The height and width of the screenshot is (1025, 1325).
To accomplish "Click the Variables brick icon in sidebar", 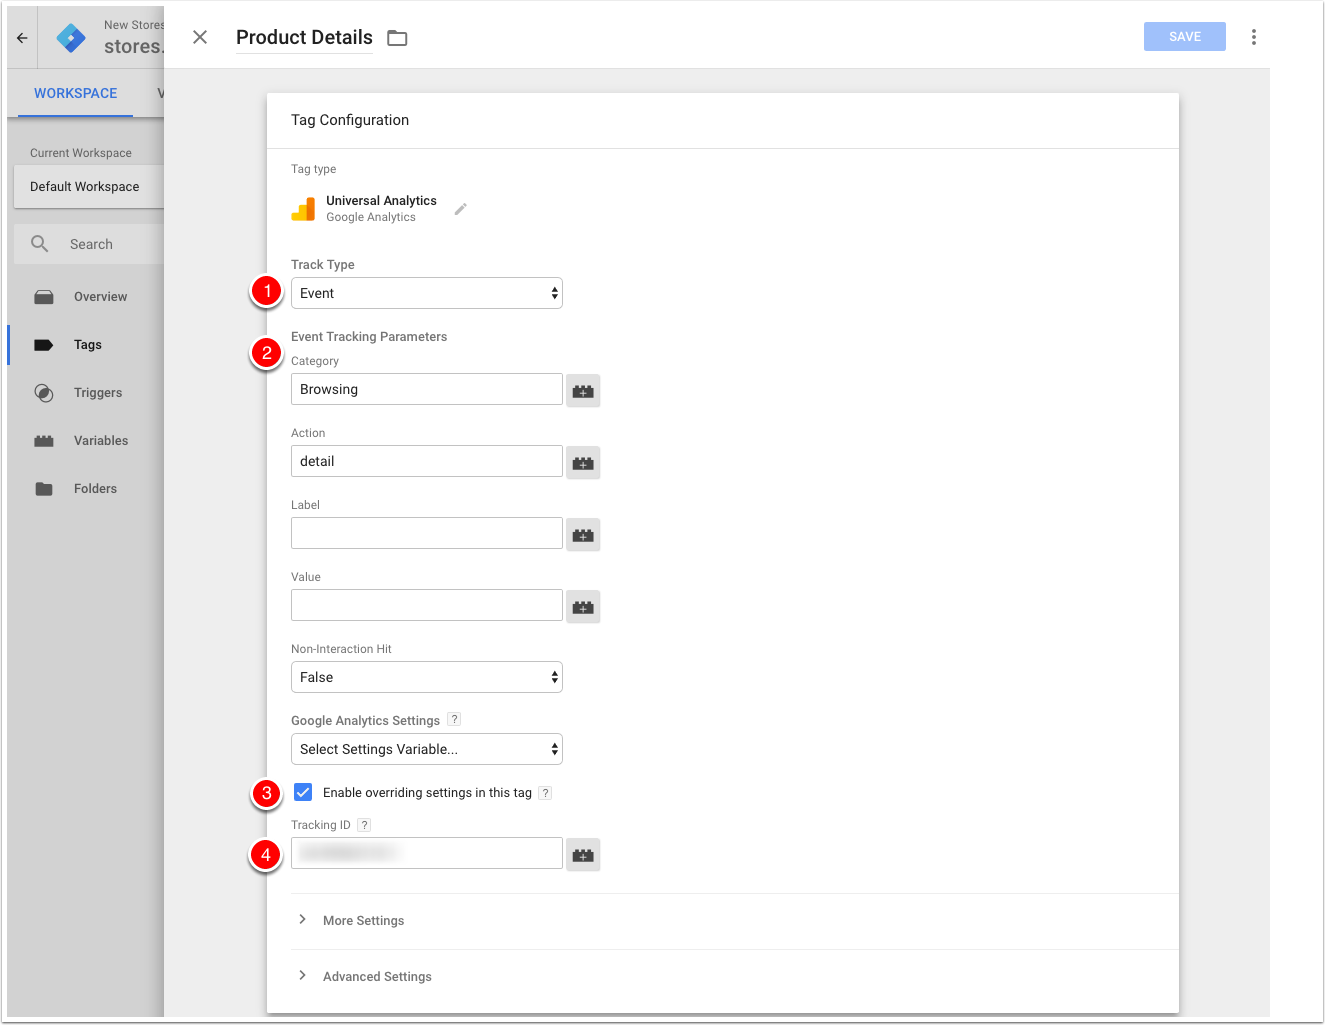I will click(44, 441).
